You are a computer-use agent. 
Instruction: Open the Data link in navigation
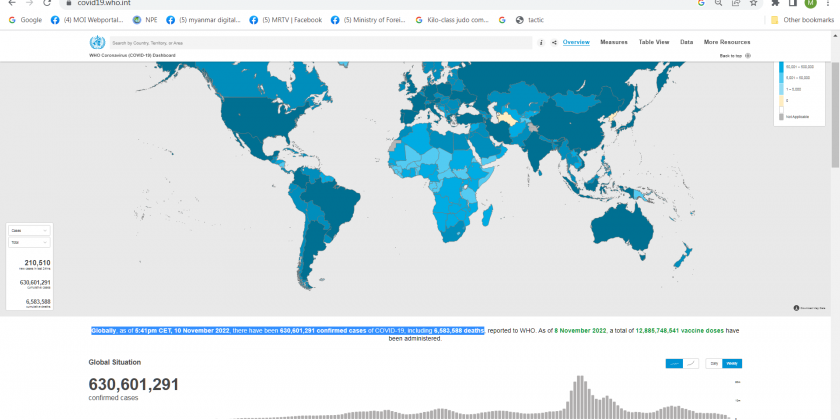686,42
